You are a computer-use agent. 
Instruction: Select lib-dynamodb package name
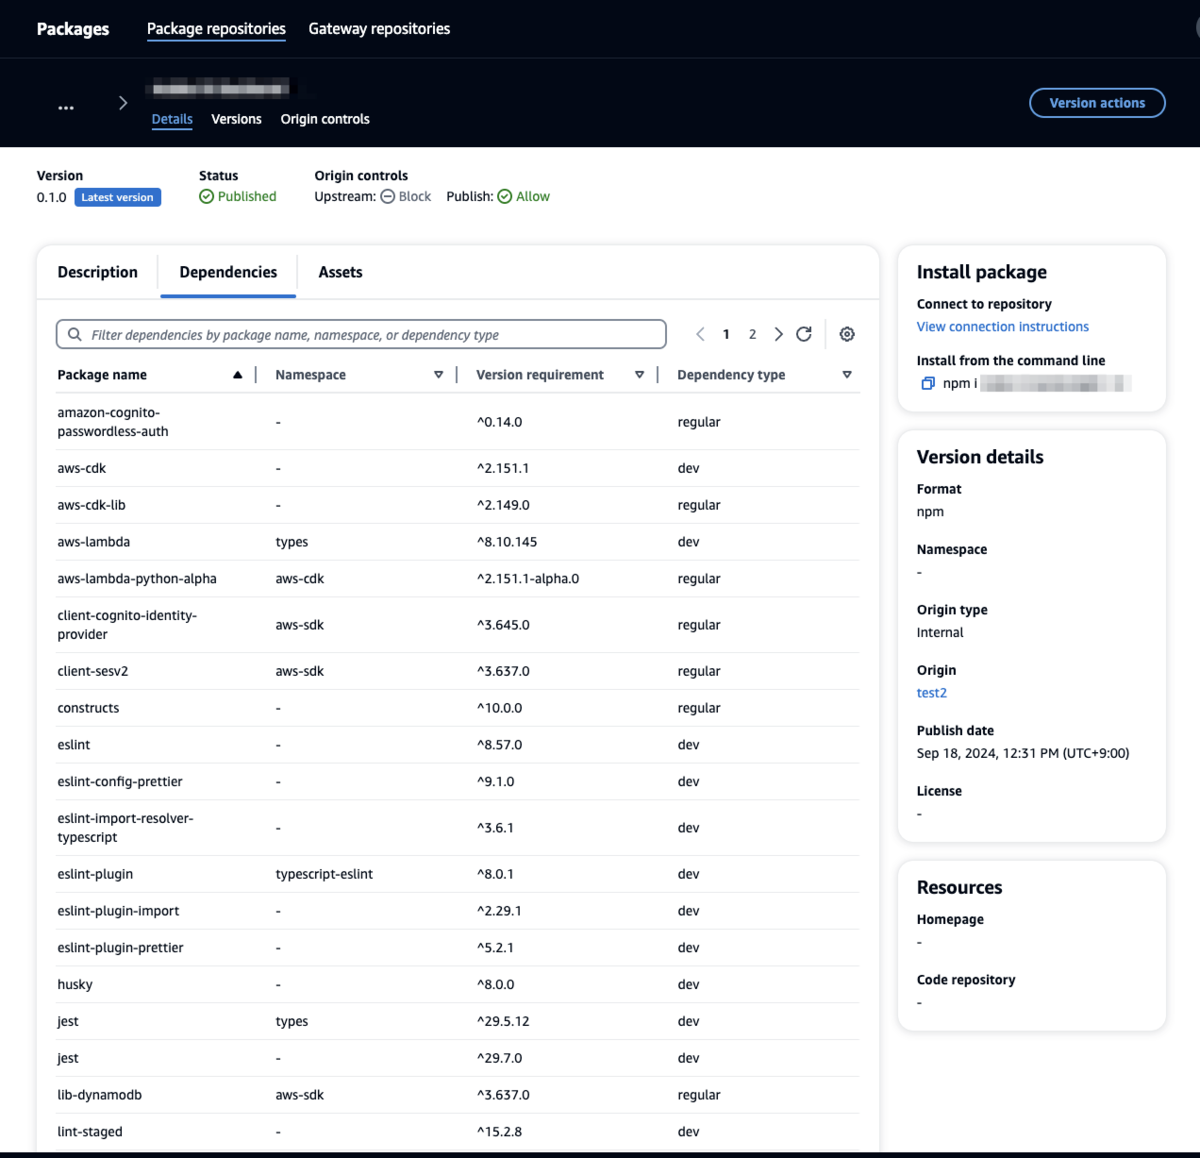[100, 1095]
